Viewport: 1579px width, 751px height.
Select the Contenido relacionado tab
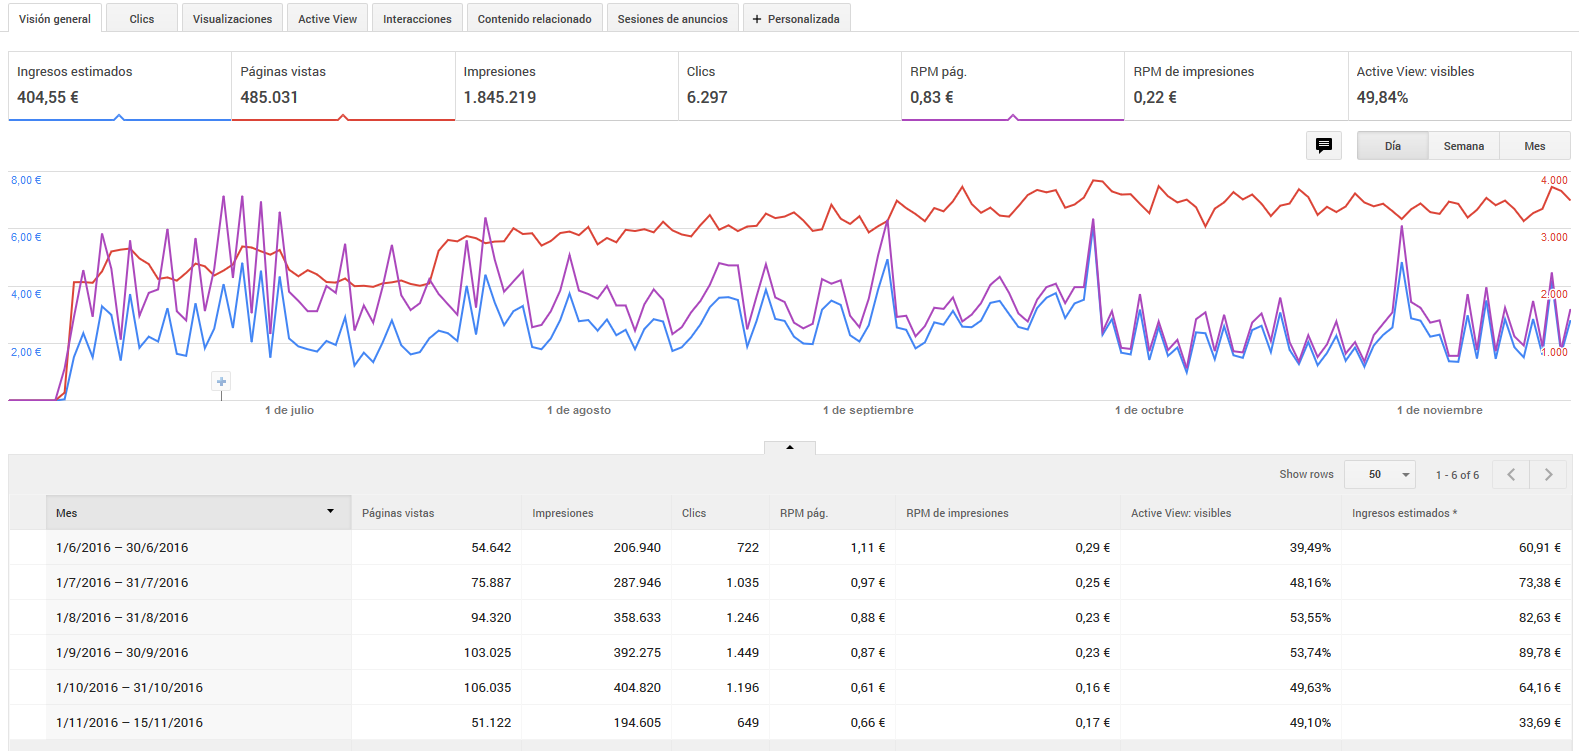534,19
